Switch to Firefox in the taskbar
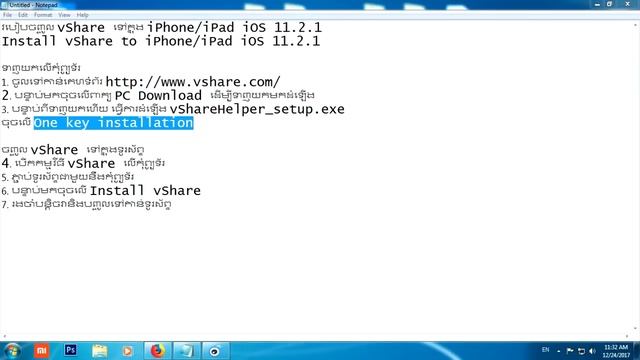This screenshot has height=360, width=640. [x=157, y=351]
